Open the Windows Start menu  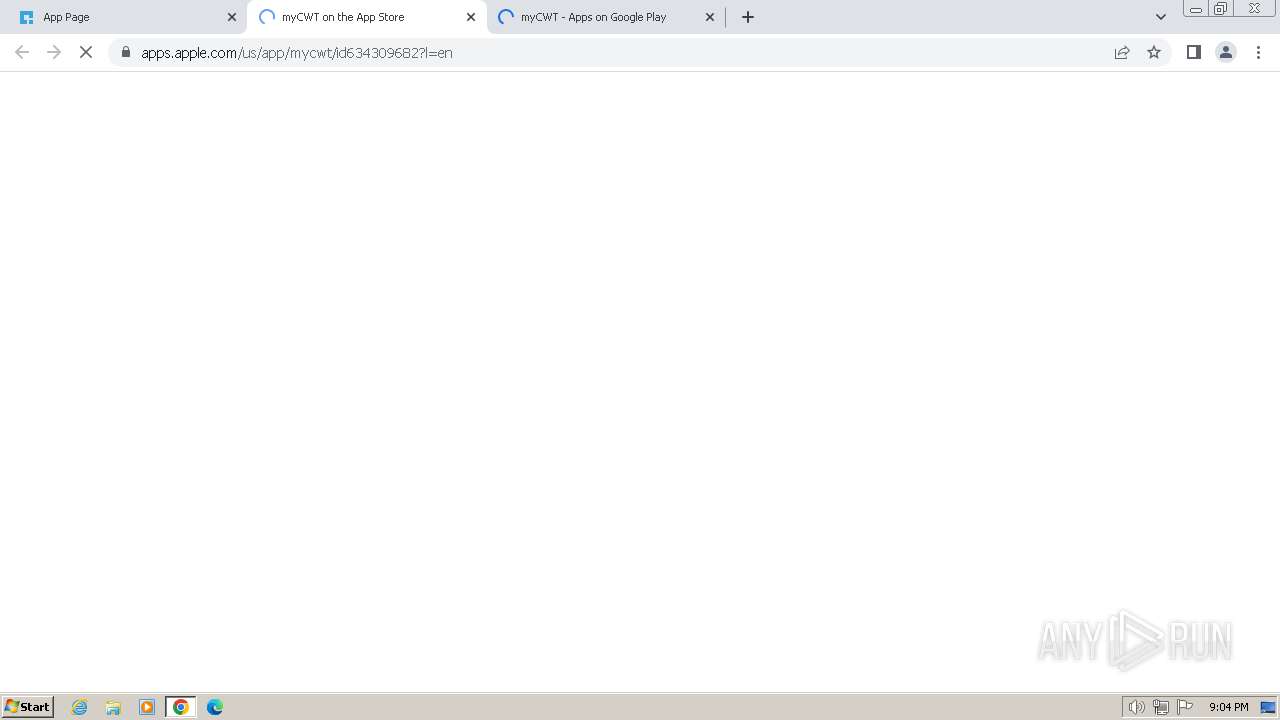[x=28, y=706]
